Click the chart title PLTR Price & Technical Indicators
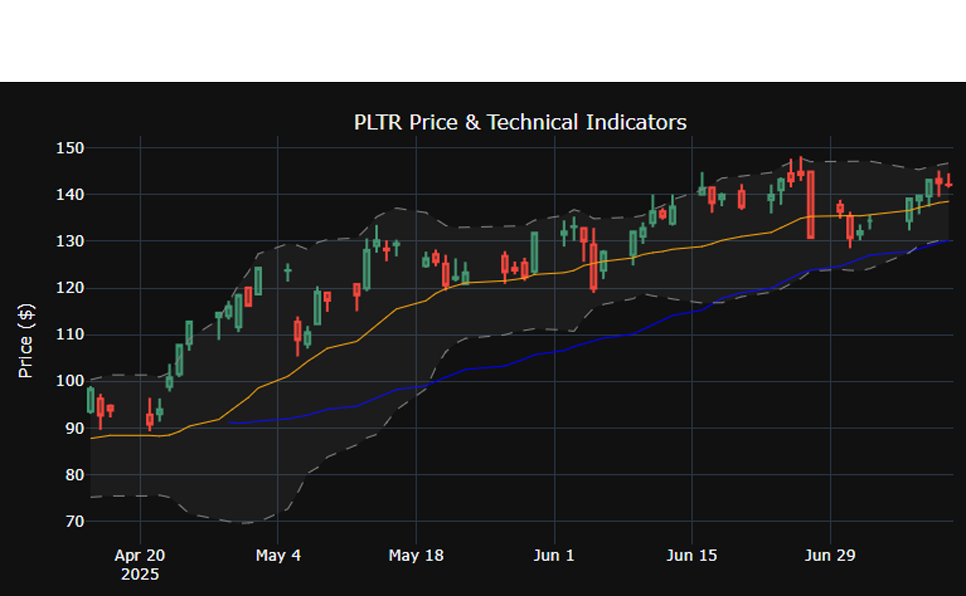The width and height of the screenshot is (966, 596). pos(520,122)
